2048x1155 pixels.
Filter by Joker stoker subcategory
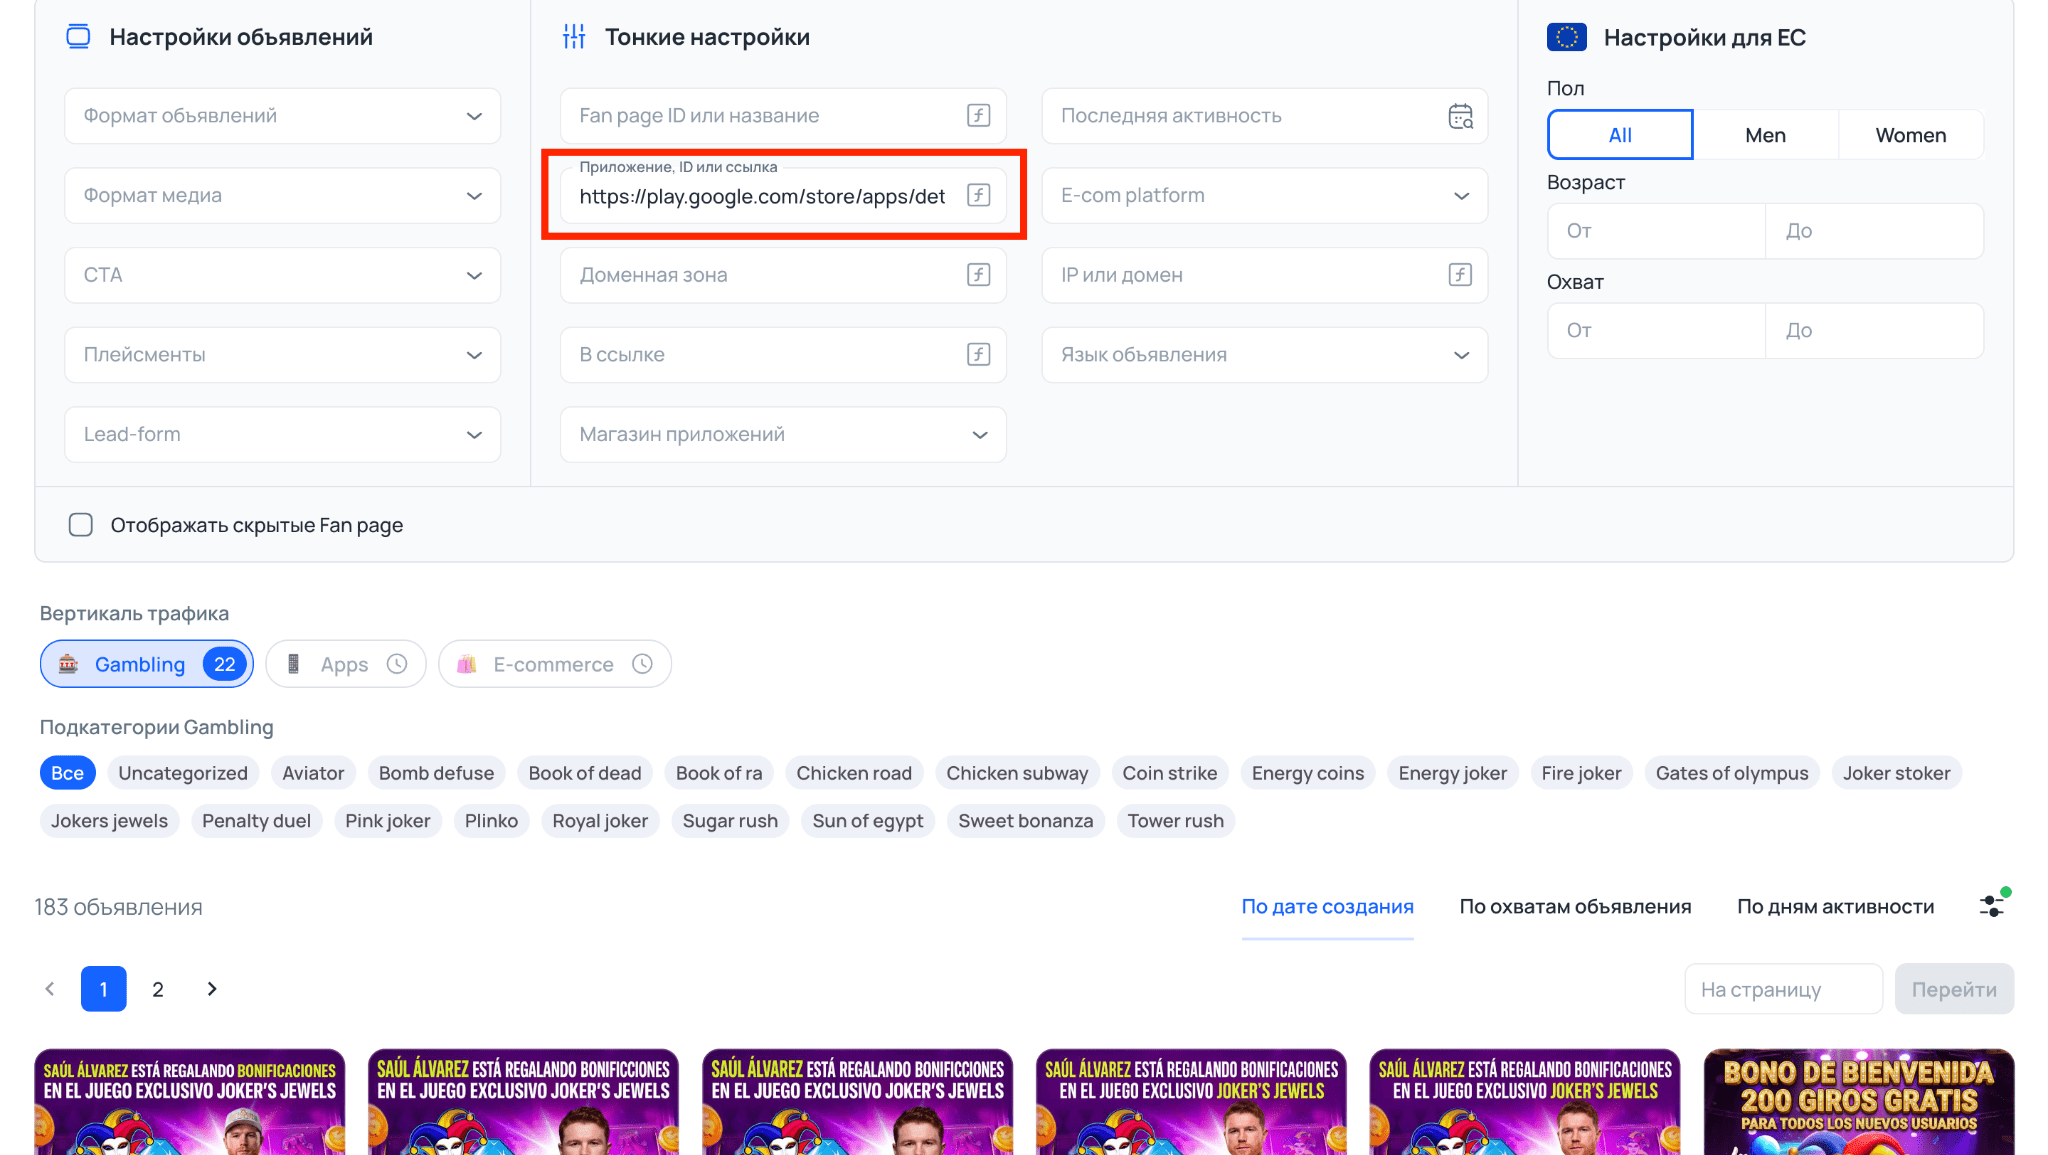point(1896,773)
